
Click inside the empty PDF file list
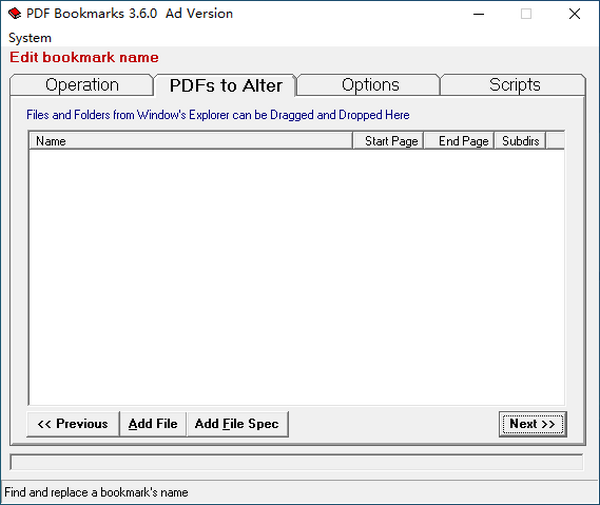coord(296,275)
